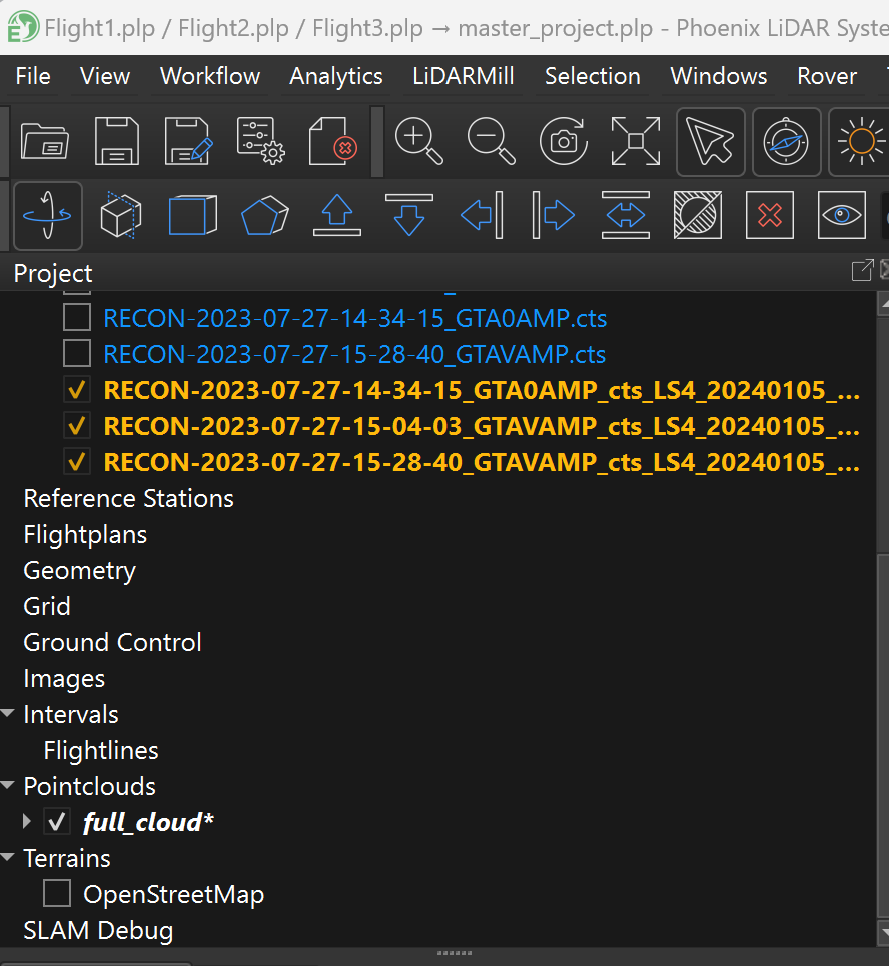Check the RECON-2023-07-27-14-34-15_GTA0AMP.cts checkbox
The height and width of the screenshot is (966, 890).
click(x=77, y=318)
